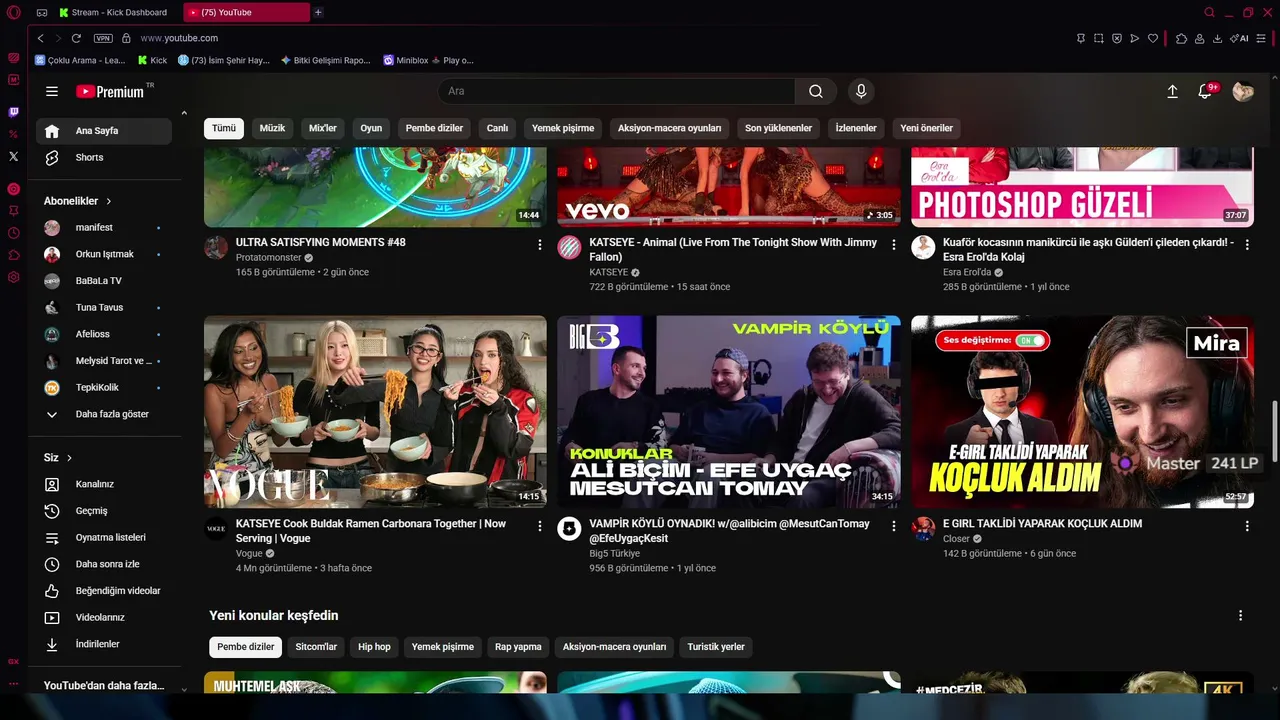Open the Opera easy setup menu
Image resolution: width=1280 pixels, height=720 pixels.
tap(1263, 38)
